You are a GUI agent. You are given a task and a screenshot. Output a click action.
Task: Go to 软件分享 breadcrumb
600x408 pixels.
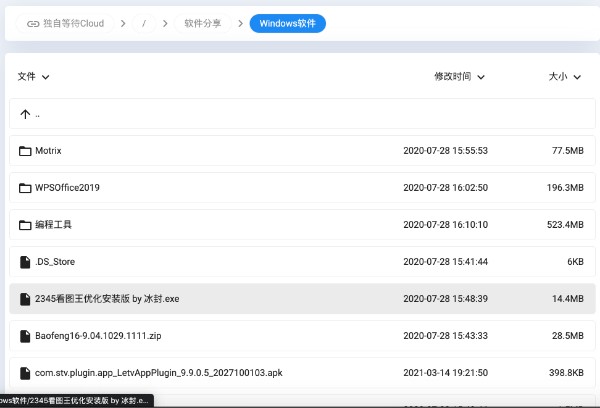(x=203, y=22)
